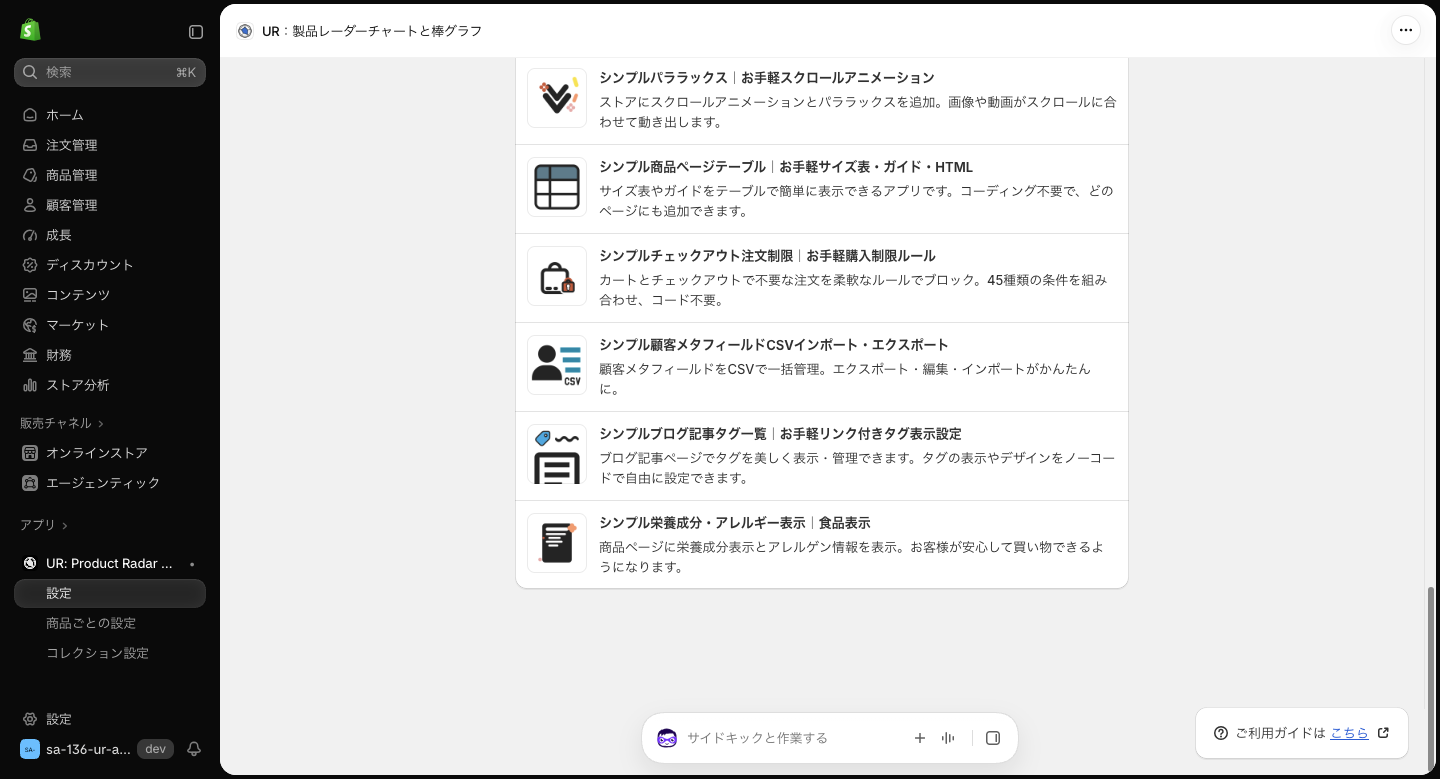This screenshot has width=1440, height=779.
Task: Click the サイドキックと作業する input field
Action: tap(794, 738)
